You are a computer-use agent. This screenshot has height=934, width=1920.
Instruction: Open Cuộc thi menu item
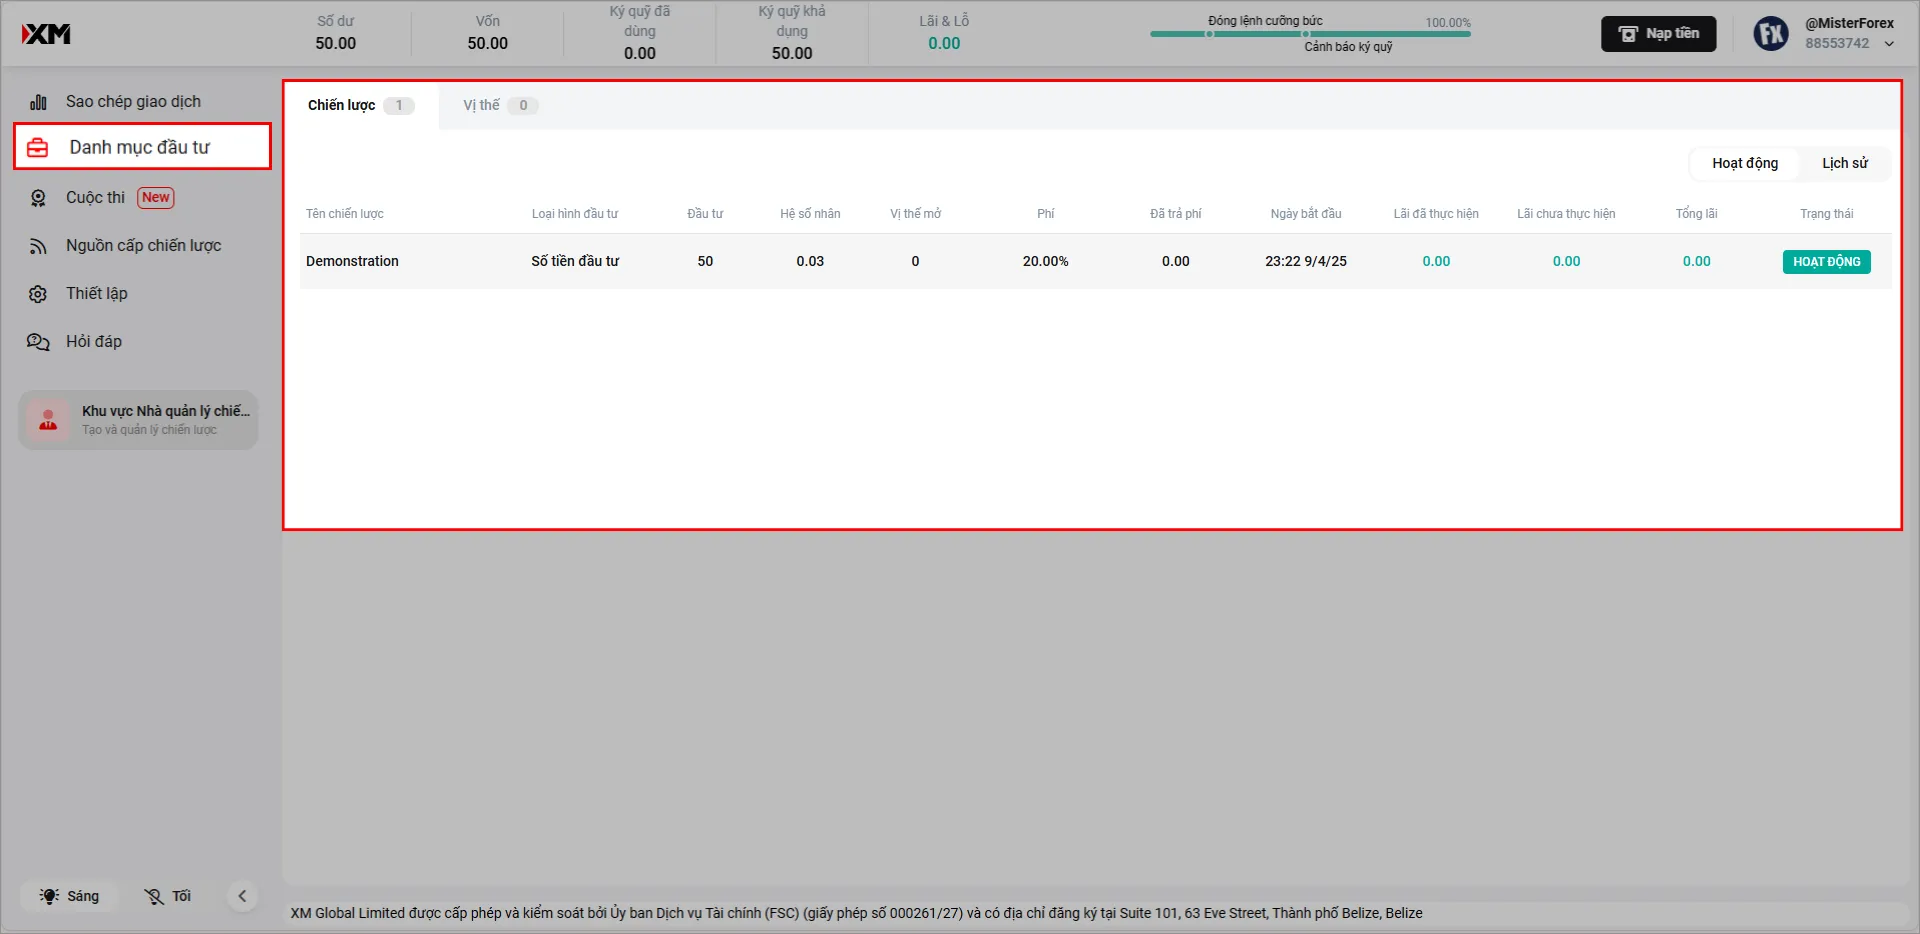point(95,198)
